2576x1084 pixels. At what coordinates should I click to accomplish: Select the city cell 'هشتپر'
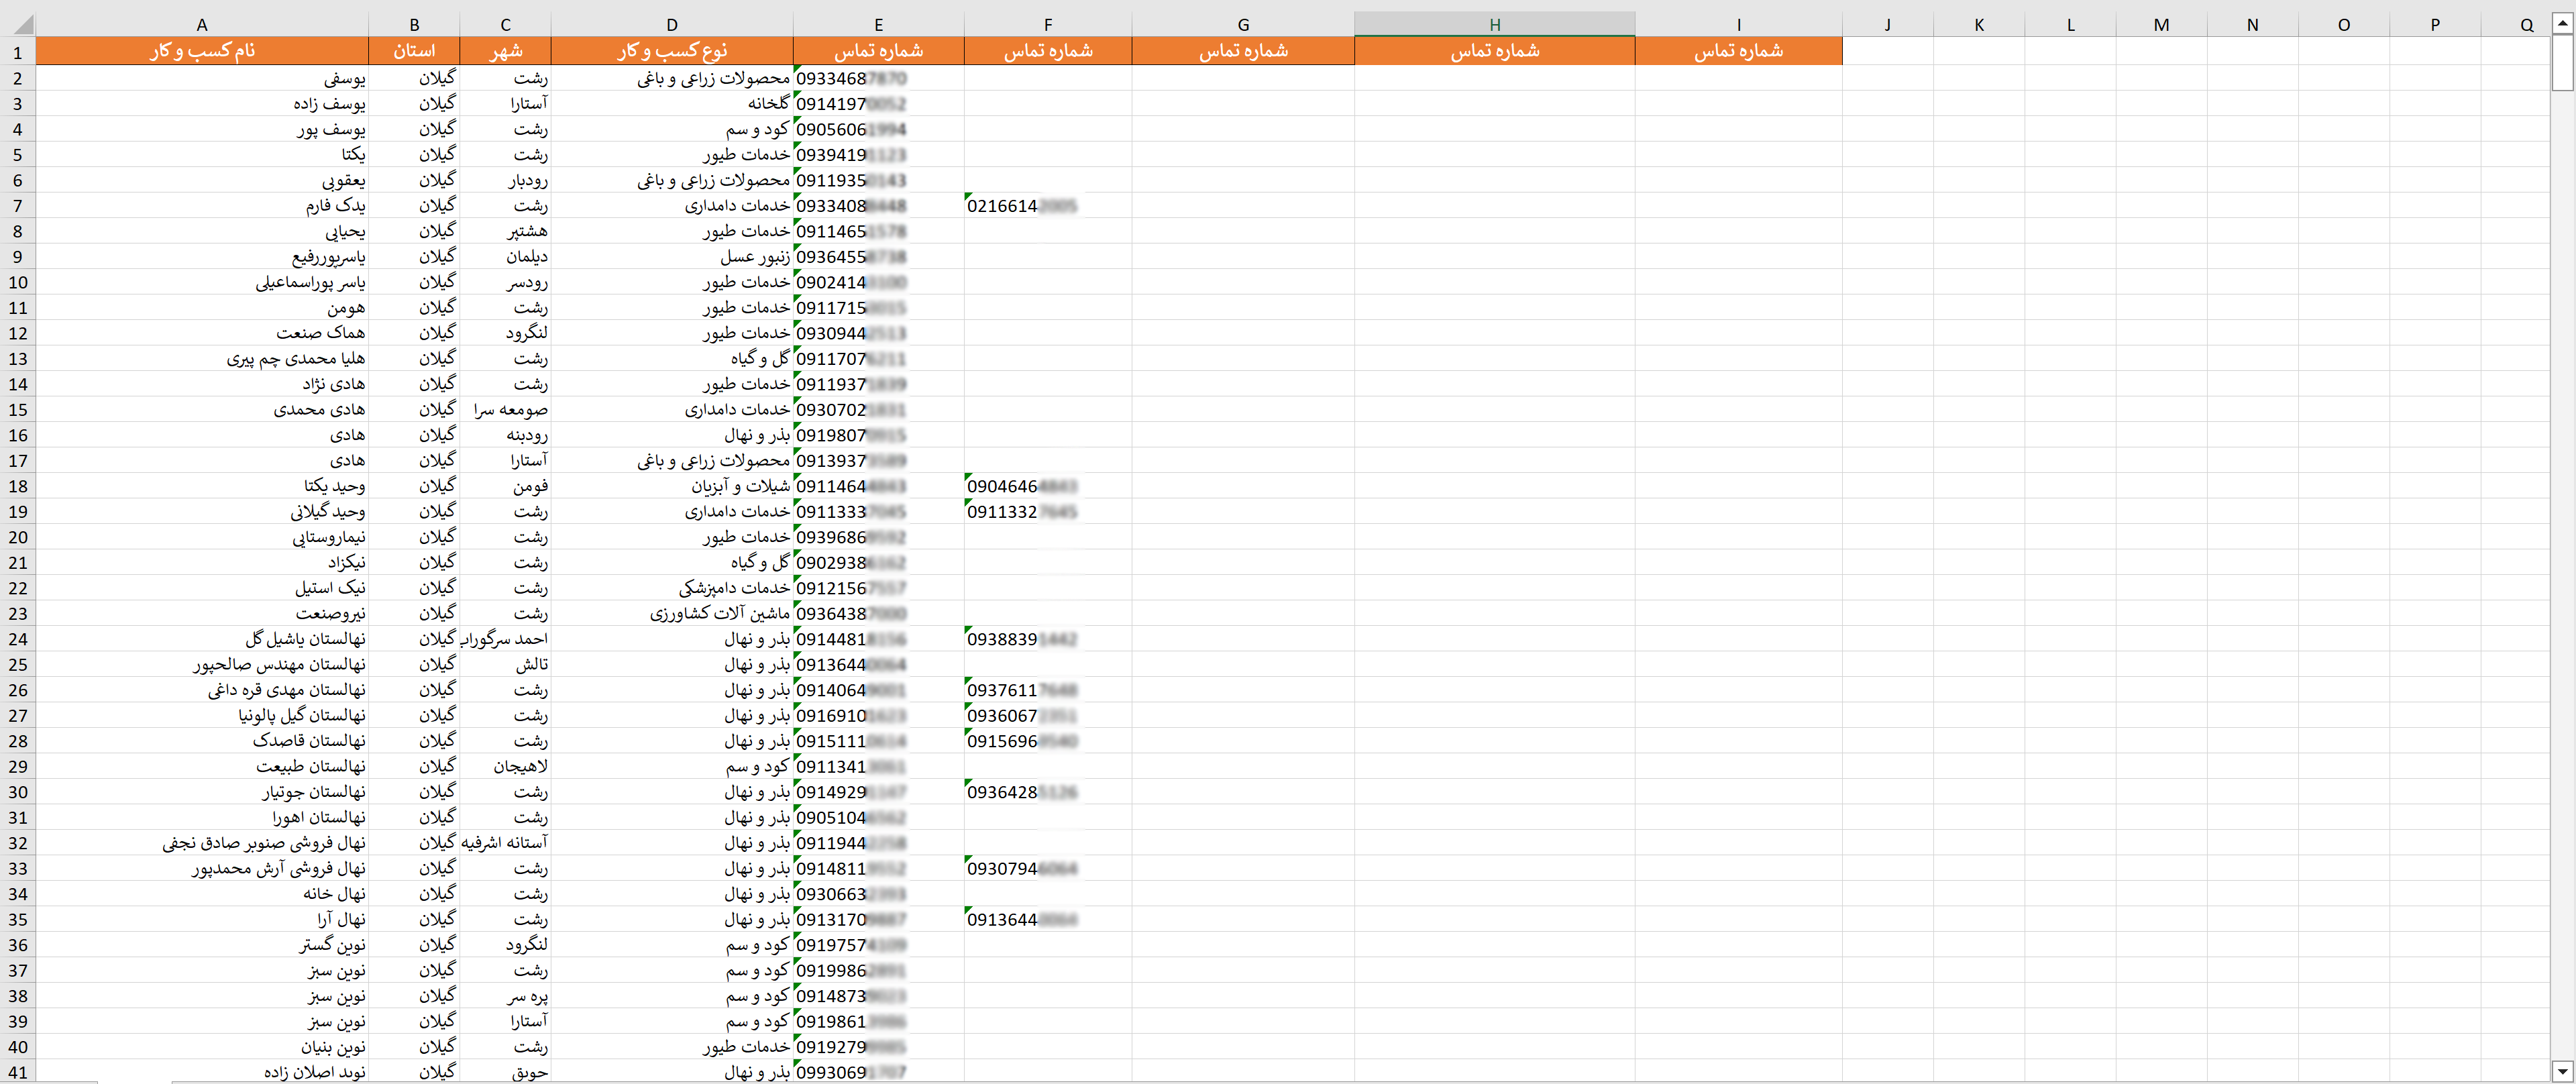pyautogui.click(x=505, y=231)
